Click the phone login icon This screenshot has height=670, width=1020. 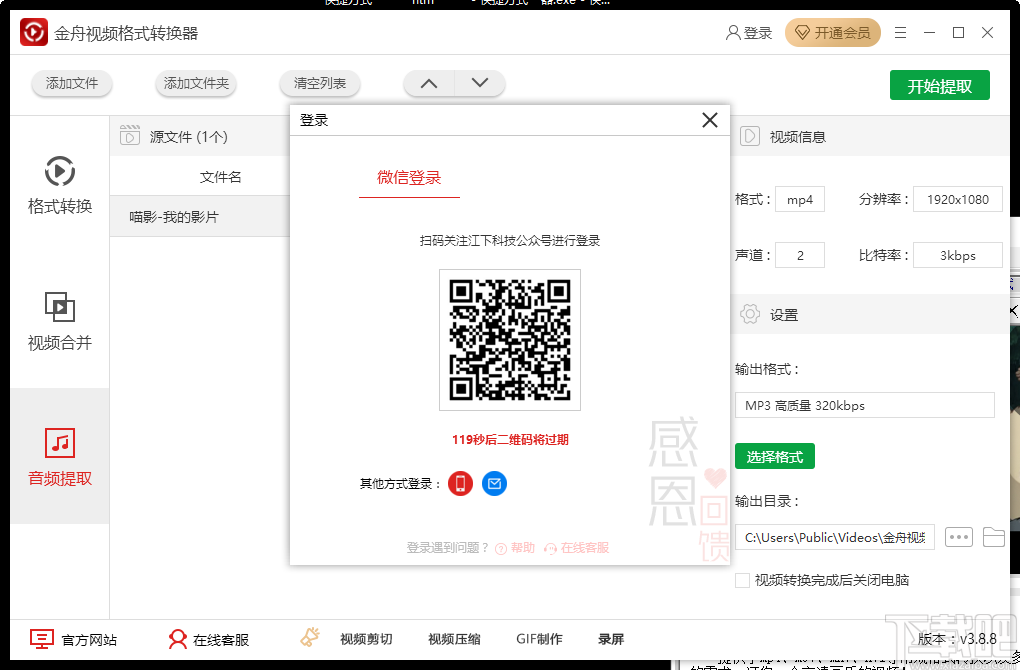tap(459, 483)
